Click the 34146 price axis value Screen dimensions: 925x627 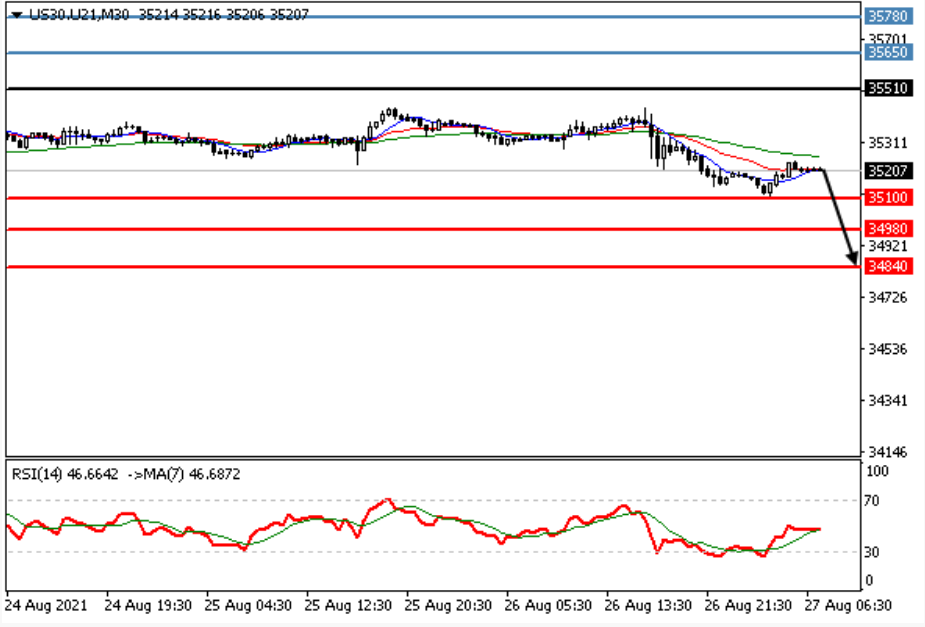click(888, 452)
